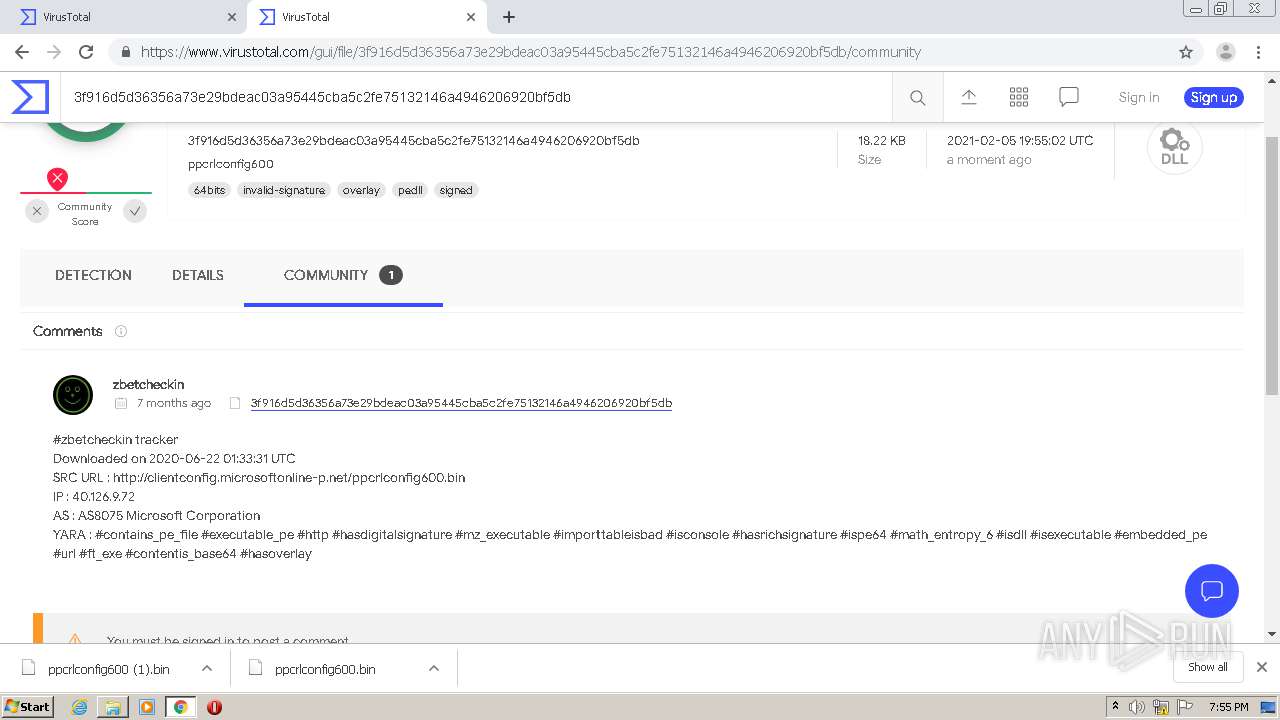The width and height of the screenshot is (1280, 720).
Task: Select the COMMUNITY tab
Action: click(x=343, y=275)
